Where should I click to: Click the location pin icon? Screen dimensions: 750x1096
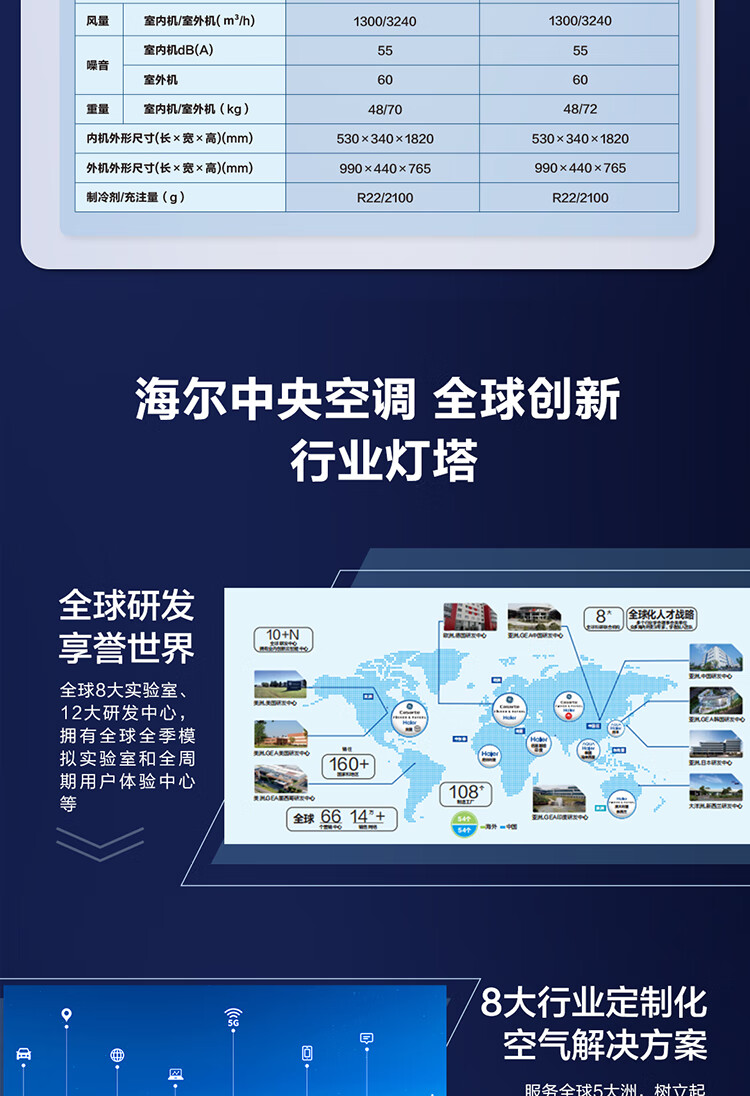pyautogui.click(x=66, y=1015)
